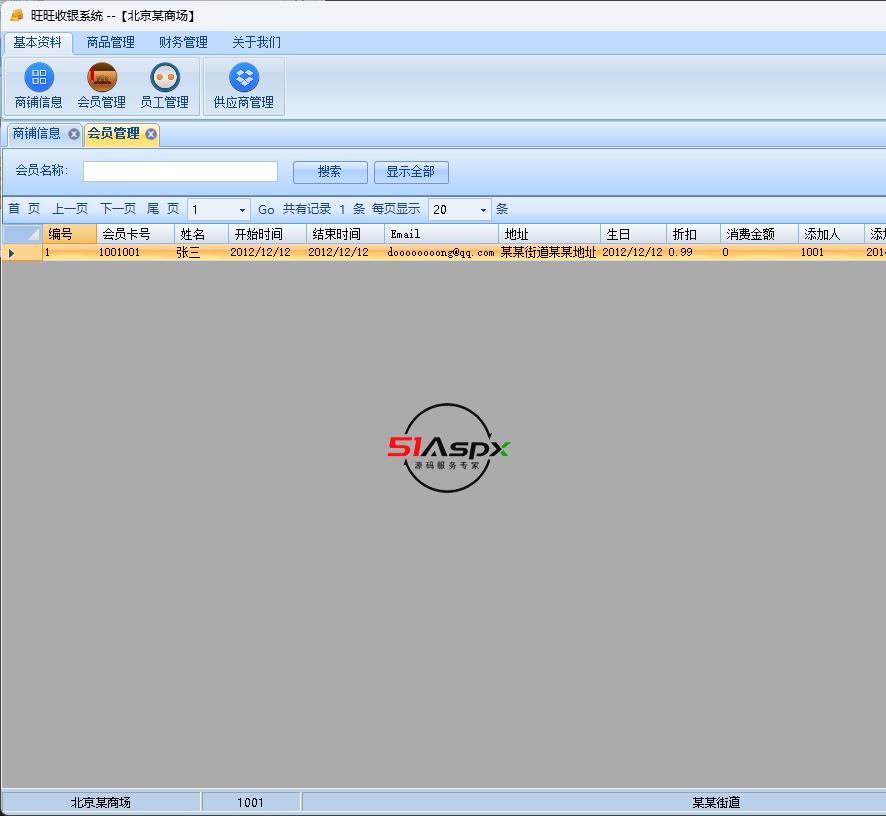Go to 下一页 next page
The image size is (886, 816).
(x=118, y=209)
